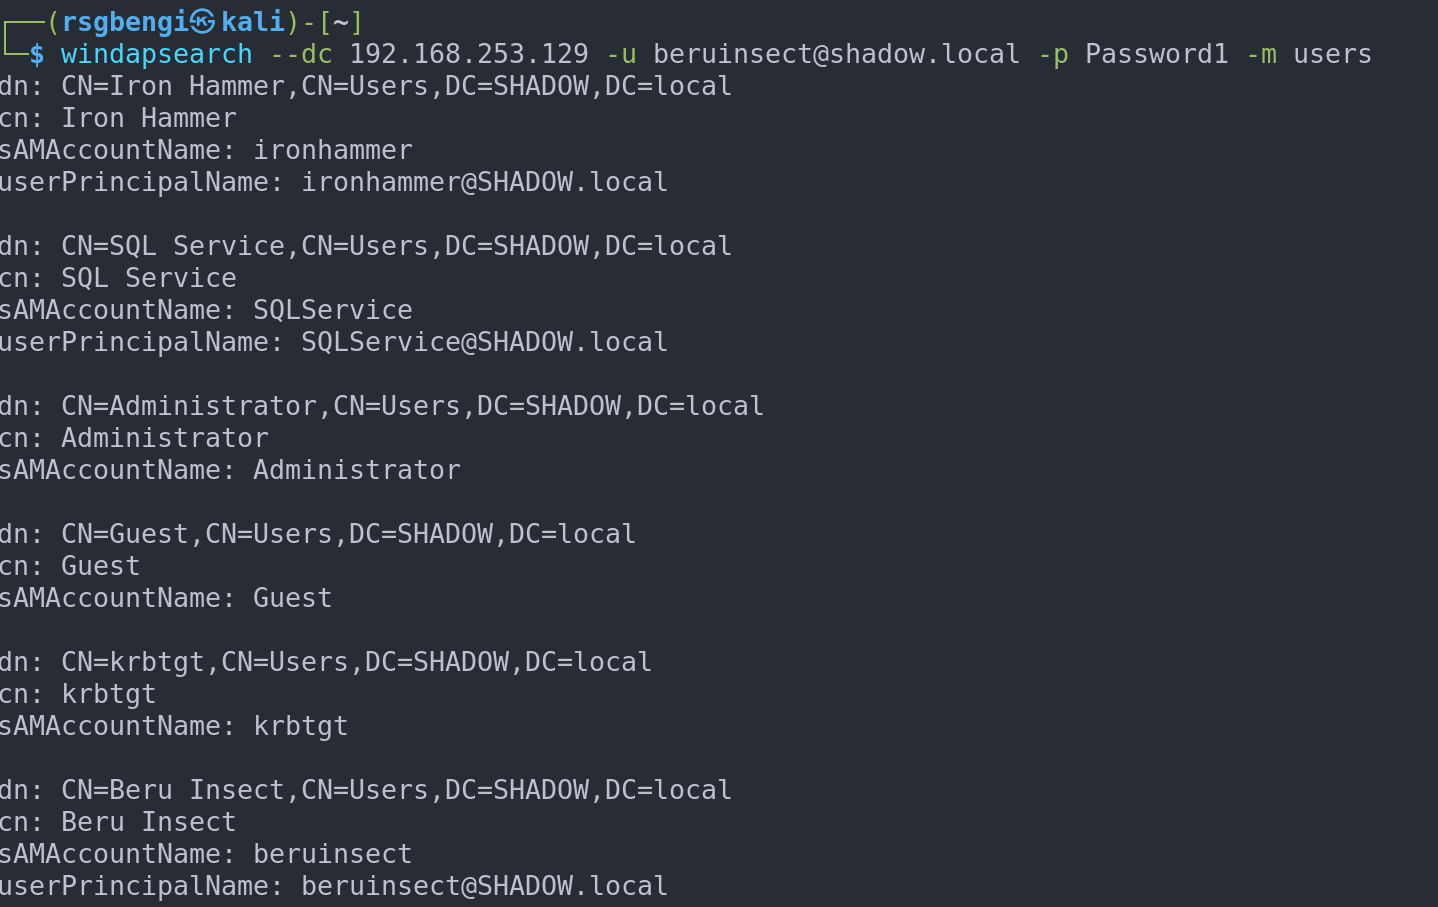
Task: Click the beruinsect@shadow.local argument in command line
Action: tap(836, 54)
